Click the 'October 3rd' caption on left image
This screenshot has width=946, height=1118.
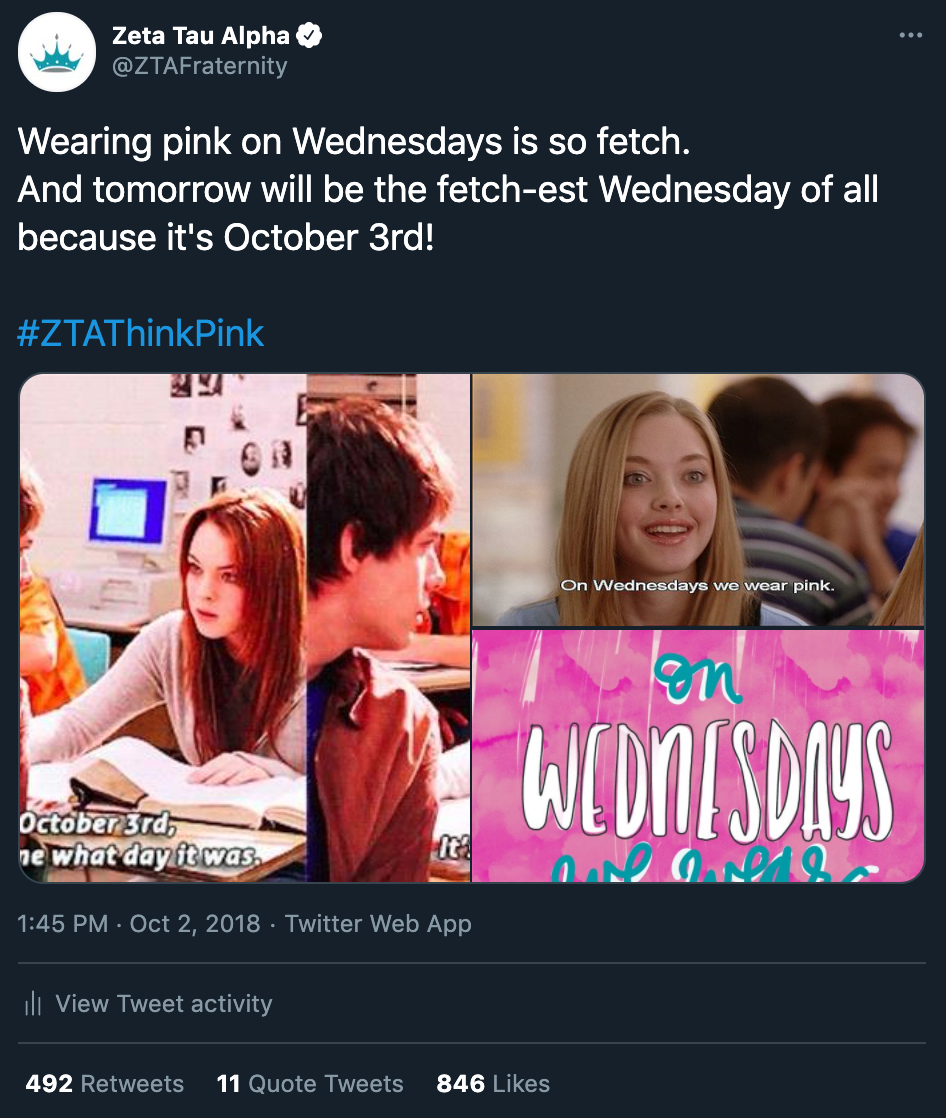pos(97,824)
